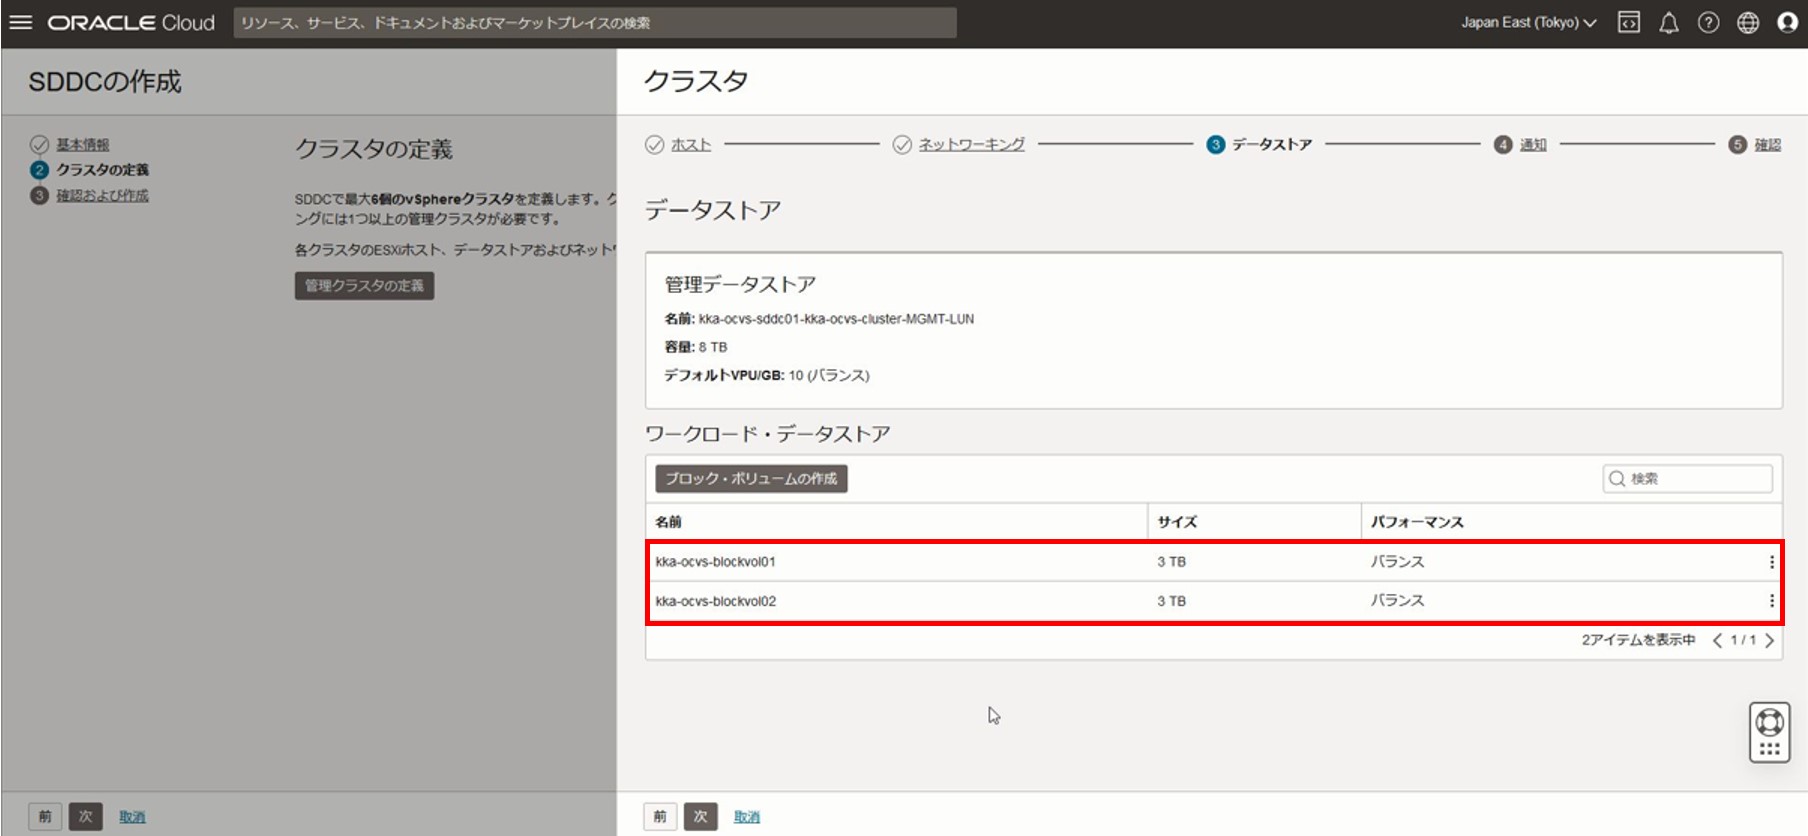This screenshot has width=1808, height=836.
Task: Open the hamburger navigation menu
Action: point(21,22)
